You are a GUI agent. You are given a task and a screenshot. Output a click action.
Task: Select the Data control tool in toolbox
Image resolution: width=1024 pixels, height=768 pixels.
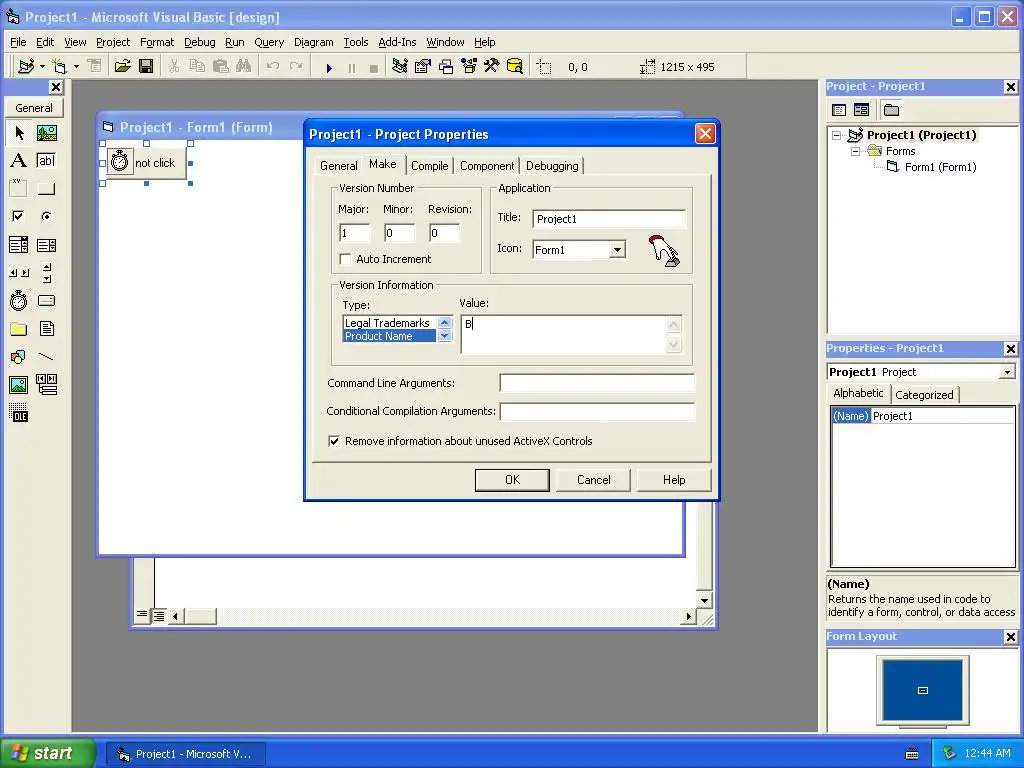pos(46,385)
